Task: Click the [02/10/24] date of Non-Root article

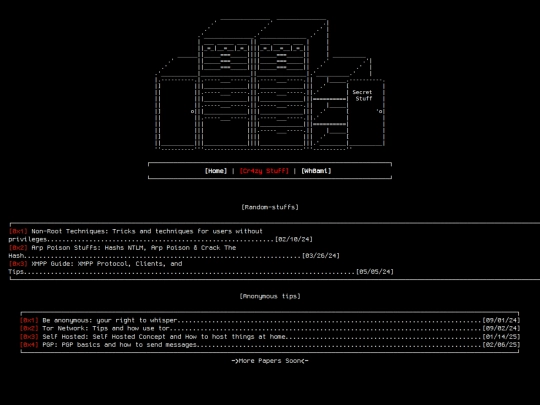Action: point(294,239)
